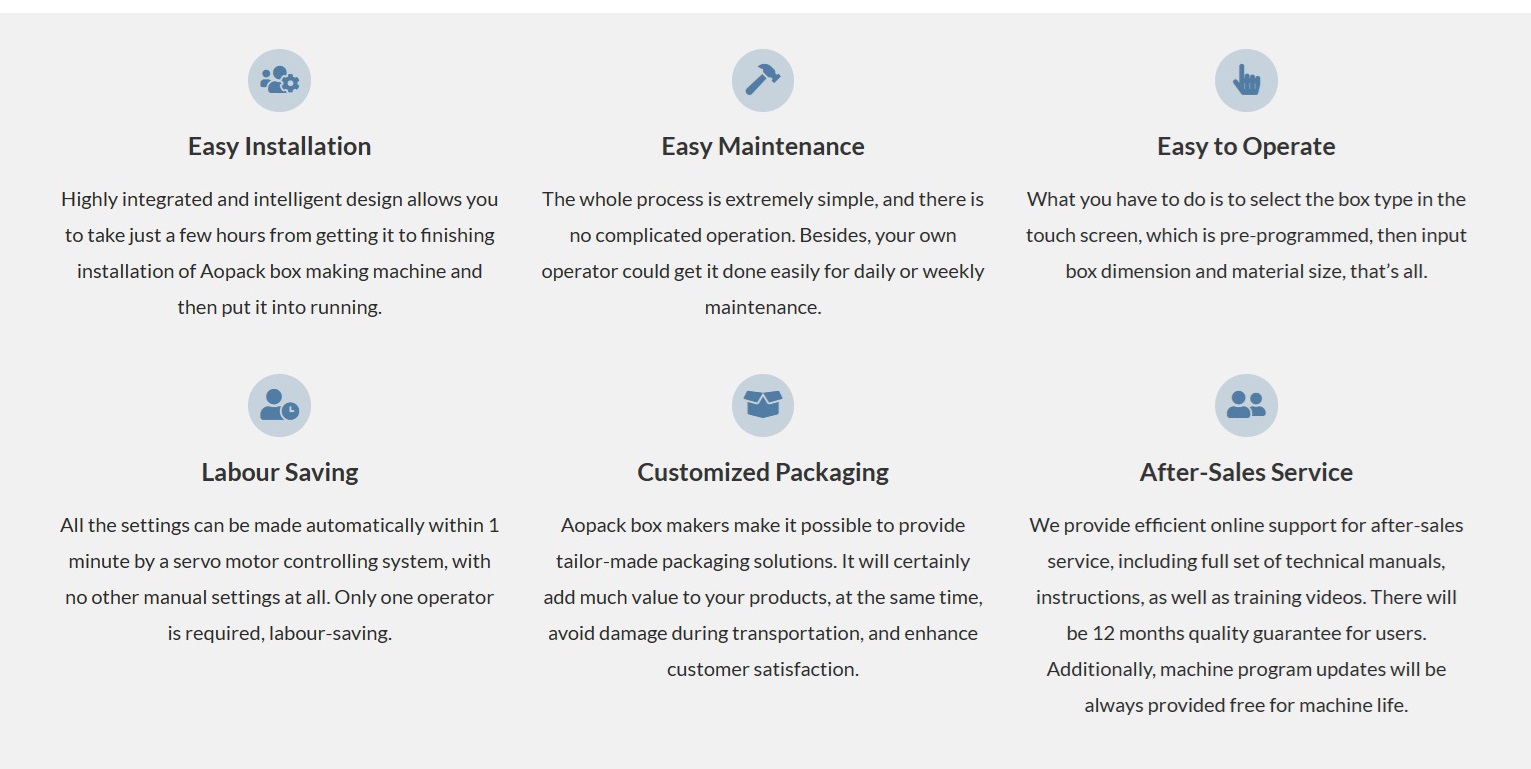Select the Easy Maintenance heading
Image resolution: width=1531 pixels, height=769 pixels.
point(762,146)
